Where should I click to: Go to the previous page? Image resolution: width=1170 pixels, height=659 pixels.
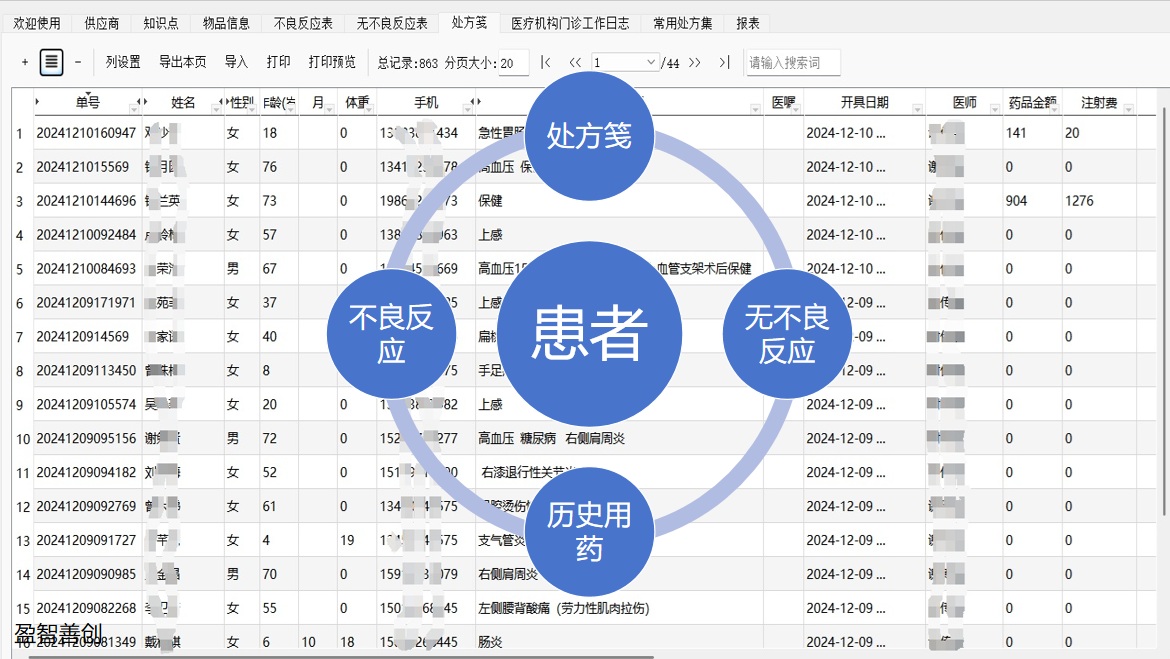coord(575,62)
